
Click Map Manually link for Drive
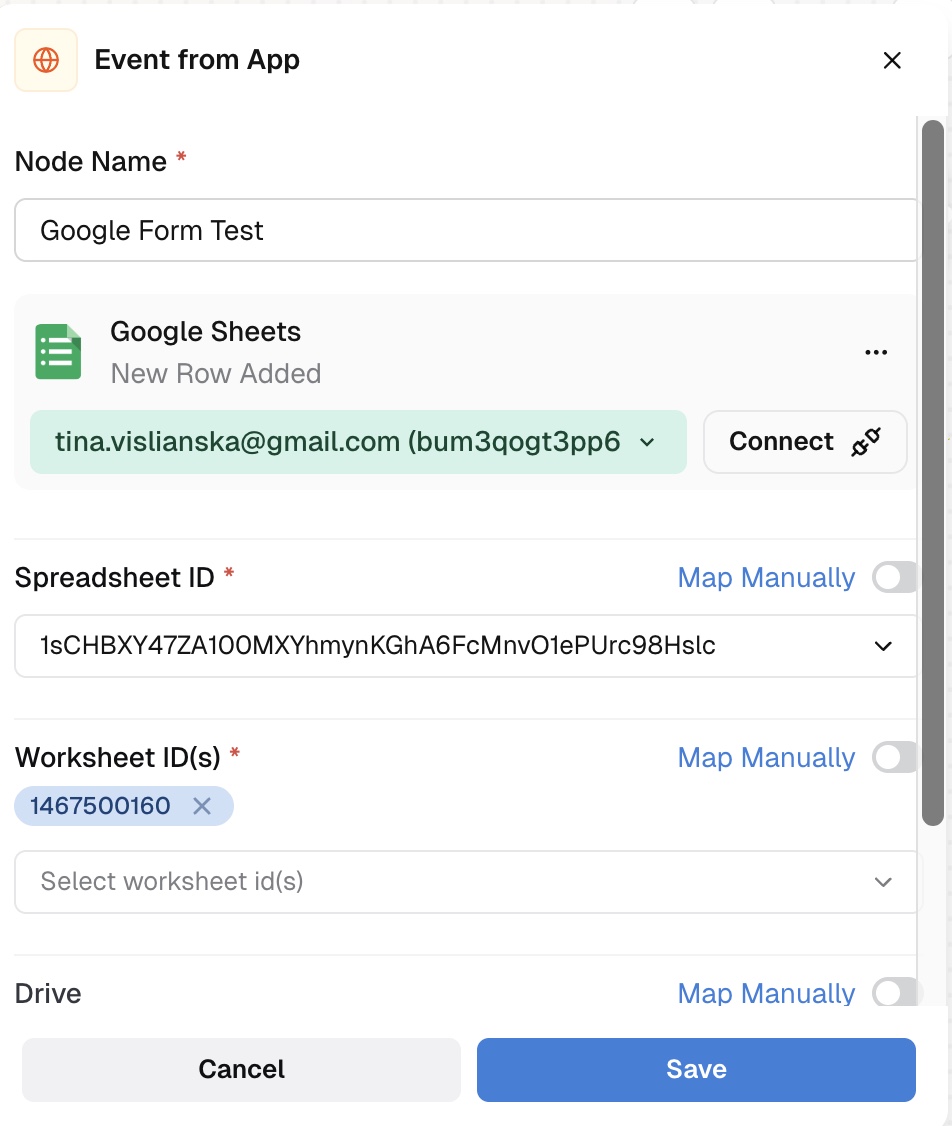766,994
